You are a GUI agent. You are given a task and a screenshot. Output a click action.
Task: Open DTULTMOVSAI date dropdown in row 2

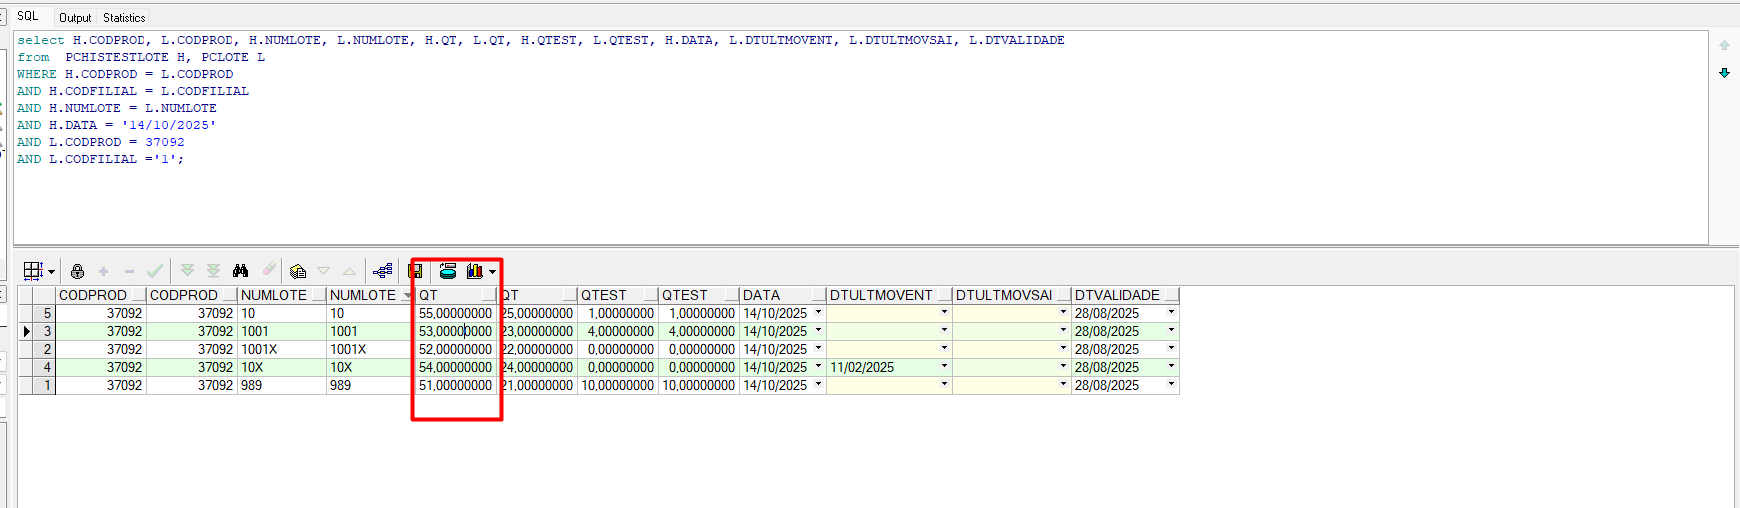click(1063, 349)
